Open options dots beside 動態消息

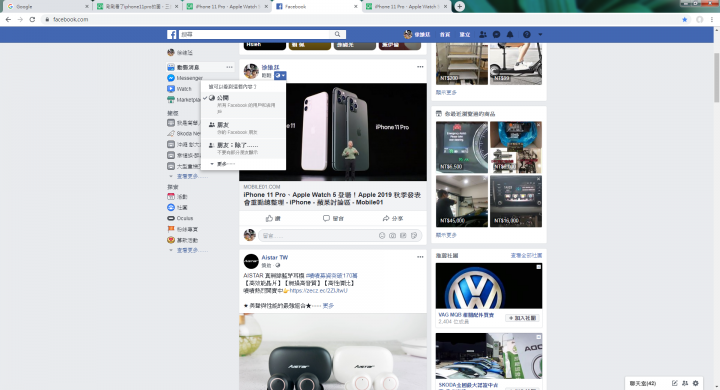point(229,67)
